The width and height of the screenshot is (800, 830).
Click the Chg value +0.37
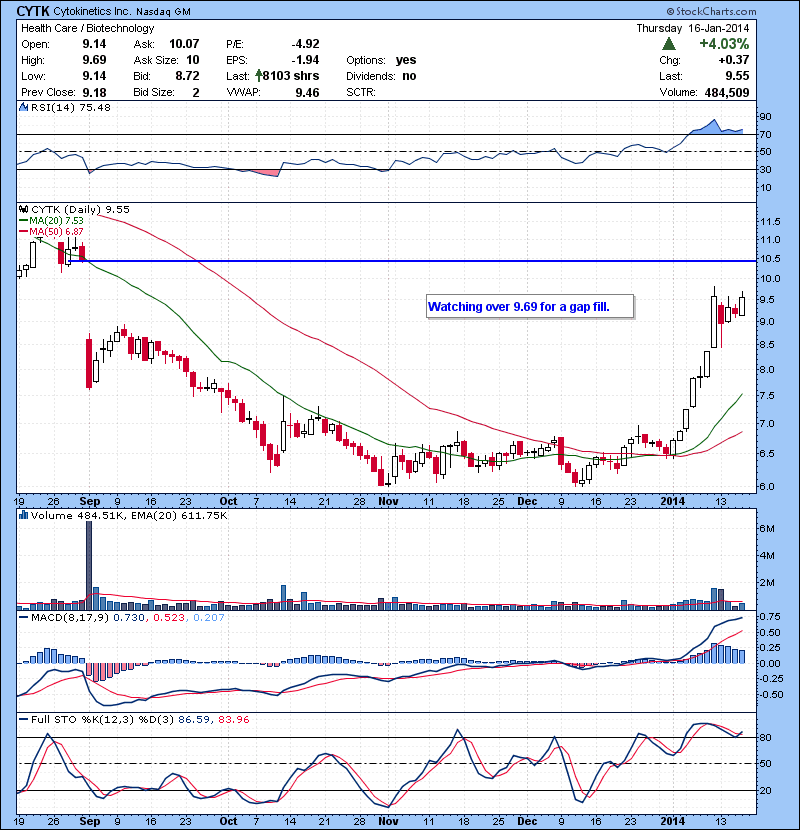(734, 60)
